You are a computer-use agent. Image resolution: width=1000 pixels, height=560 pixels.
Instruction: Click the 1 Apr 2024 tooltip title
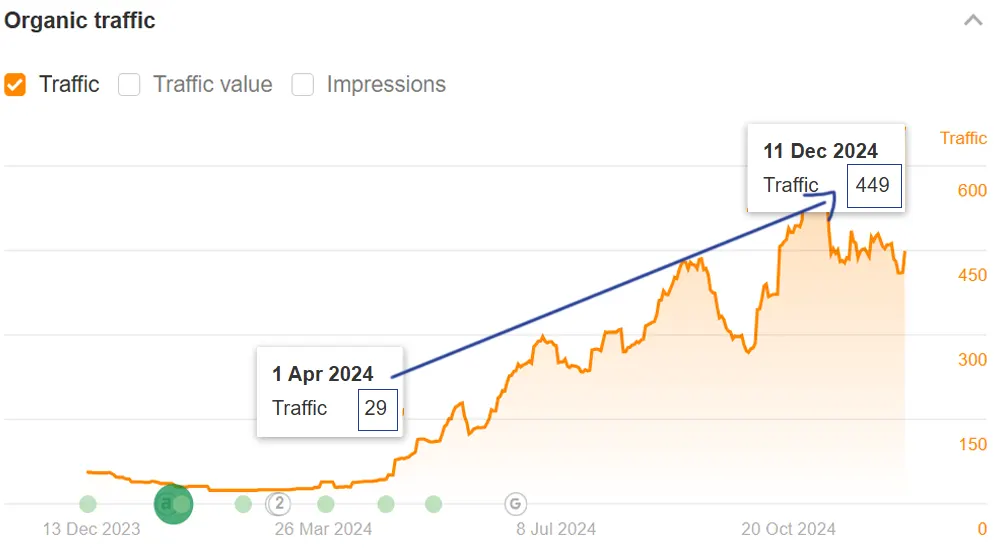tap(323, 374)
